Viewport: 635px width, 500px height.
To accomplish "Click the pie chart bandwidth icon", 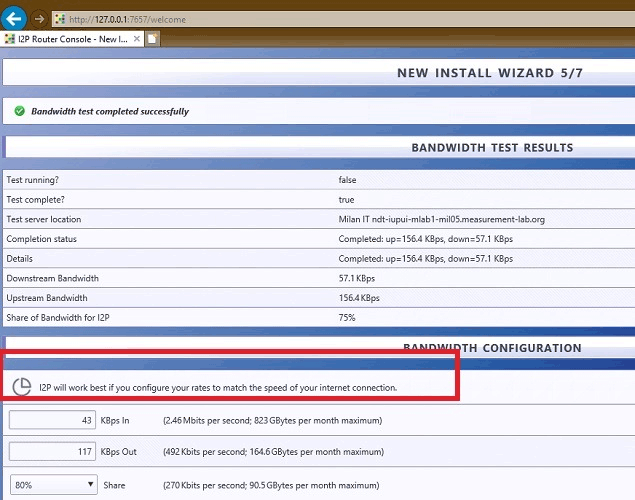I will click(22, 387).
